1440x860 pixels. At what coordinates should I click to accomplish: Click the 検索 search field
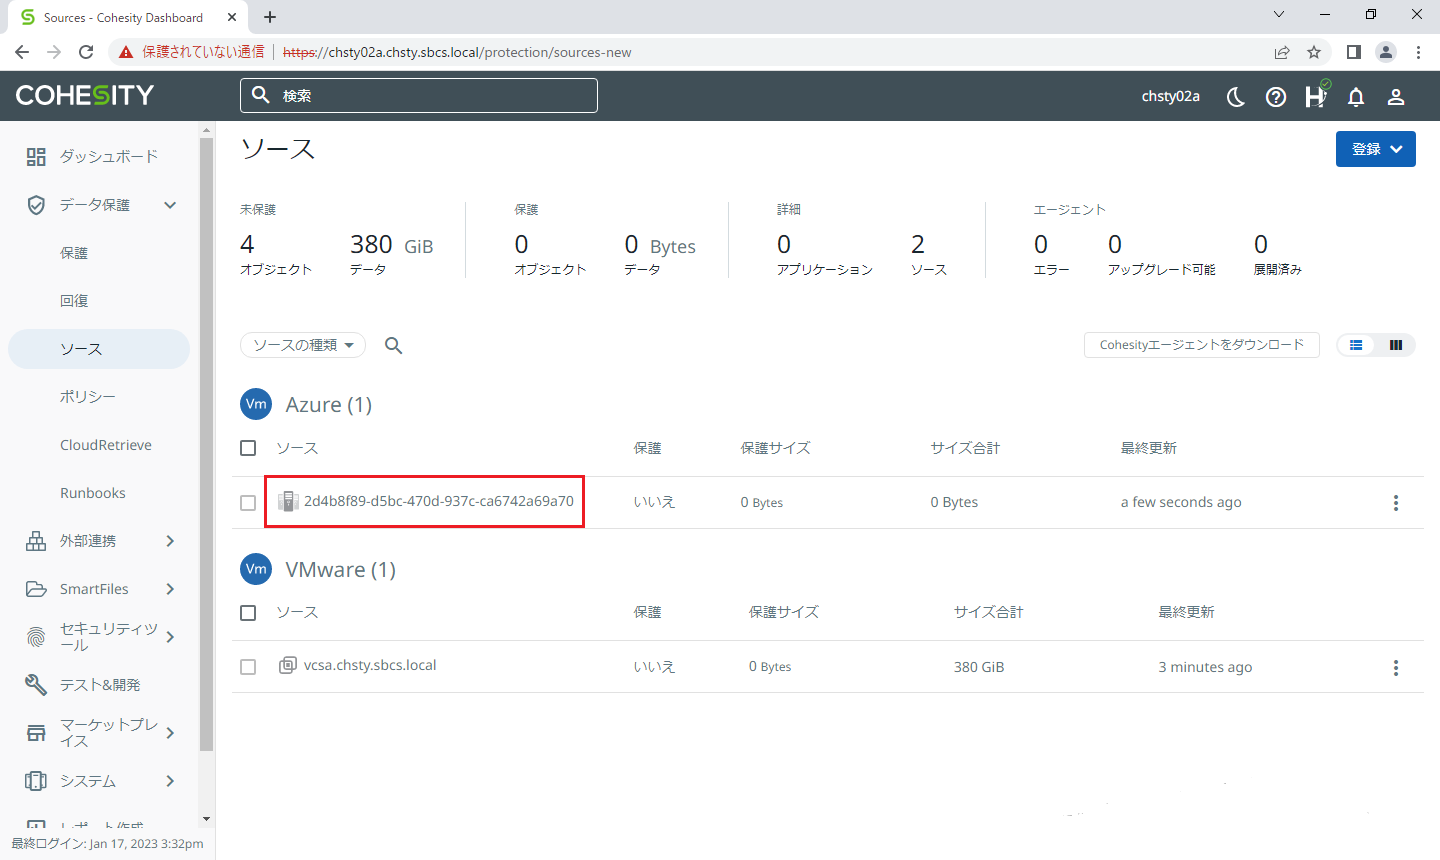coord(418,96)
